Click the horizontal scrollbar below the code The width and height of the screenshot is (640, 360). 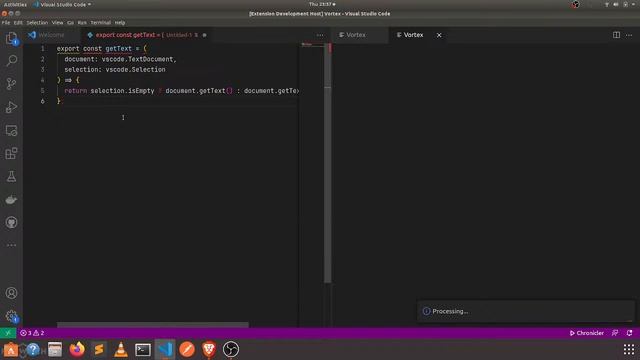click(x=153, y=325)
